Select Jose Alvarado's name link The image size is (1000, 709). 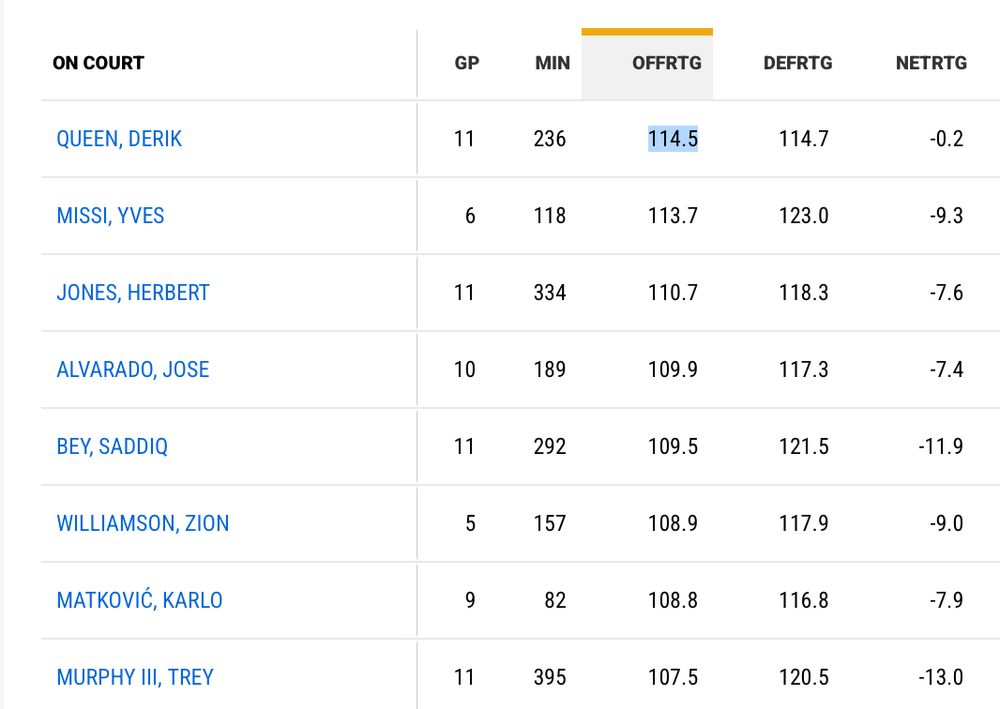point(133,370)
